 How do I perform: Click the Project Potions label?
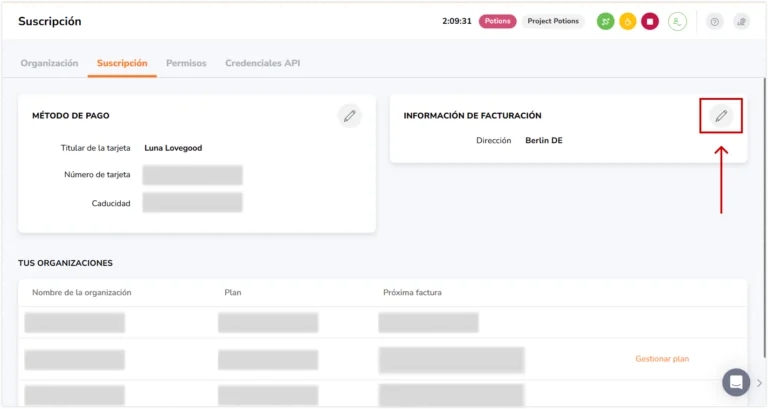[x=553, y=21]
